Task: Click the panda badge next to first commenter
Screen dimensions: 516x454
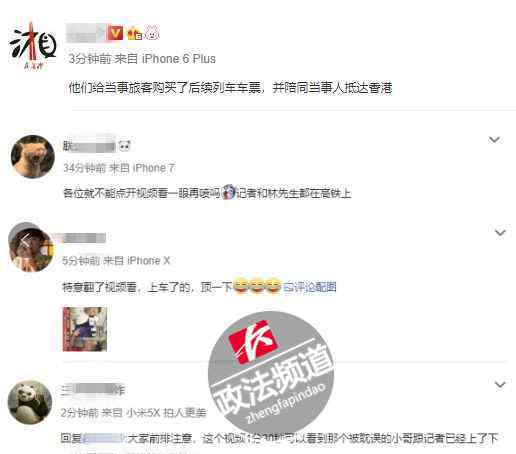Action: (125, 146)
